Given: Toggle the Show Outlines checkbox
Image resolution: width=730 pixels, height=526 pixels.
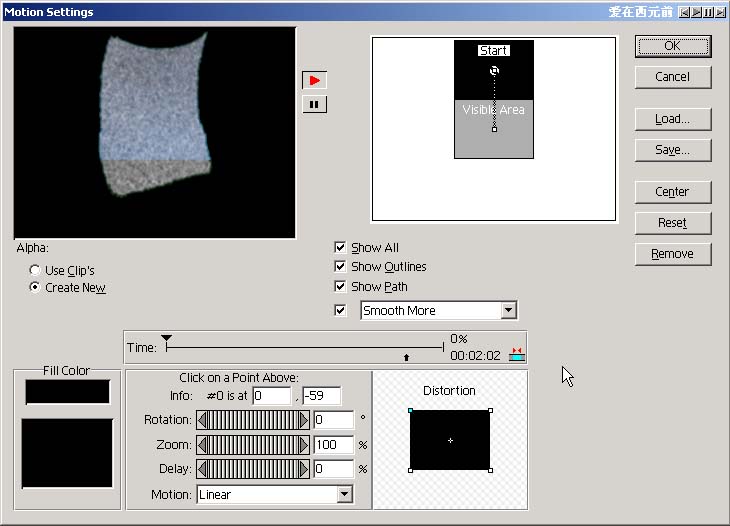Looking at the screenshot, I should [340, 266].
